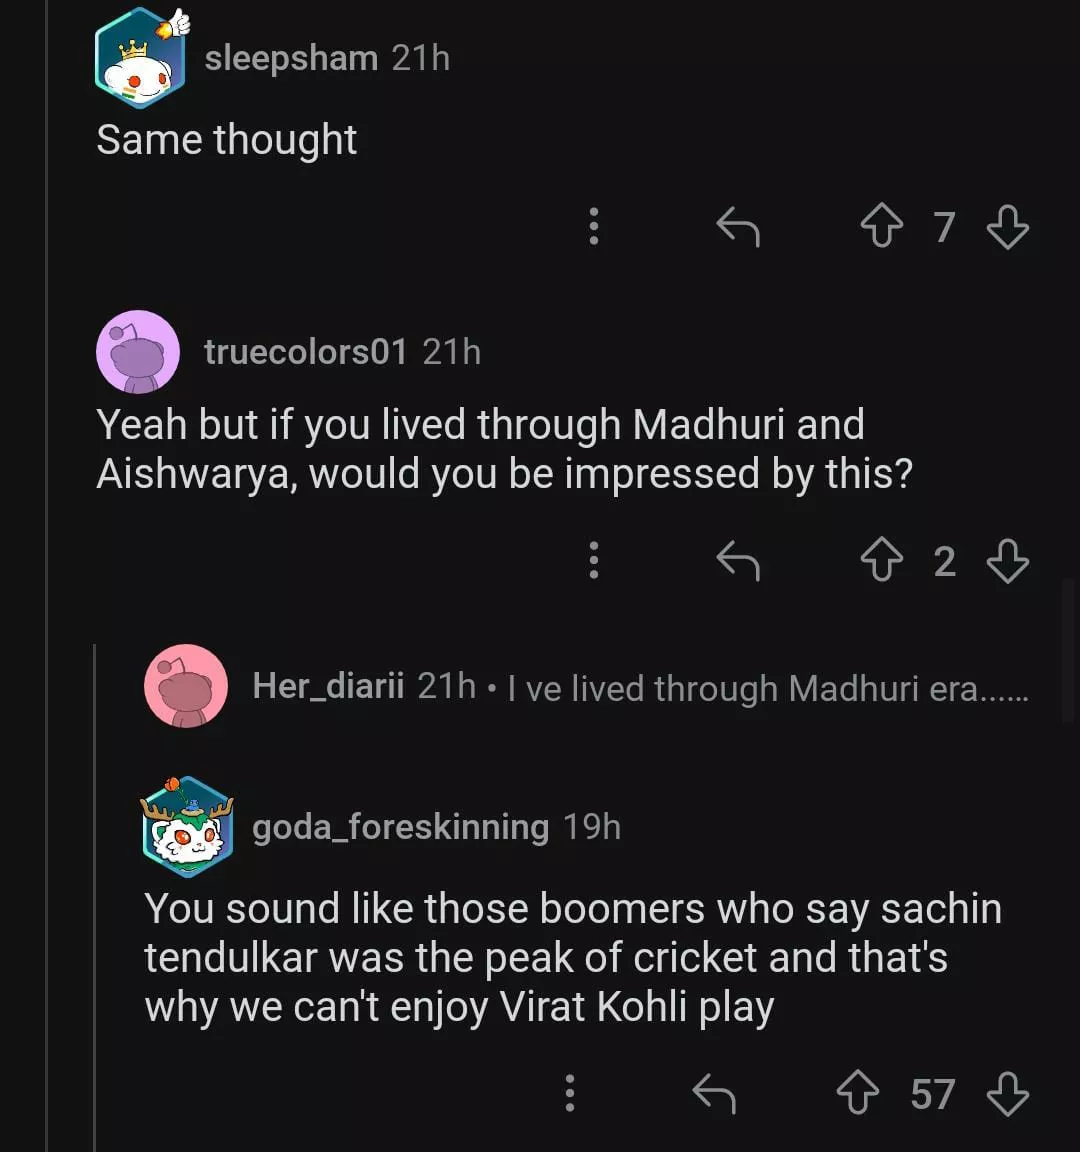Upvote sleepsham's "Same thought" comment
The image size is (1080, 1152).
click(881, 227)
